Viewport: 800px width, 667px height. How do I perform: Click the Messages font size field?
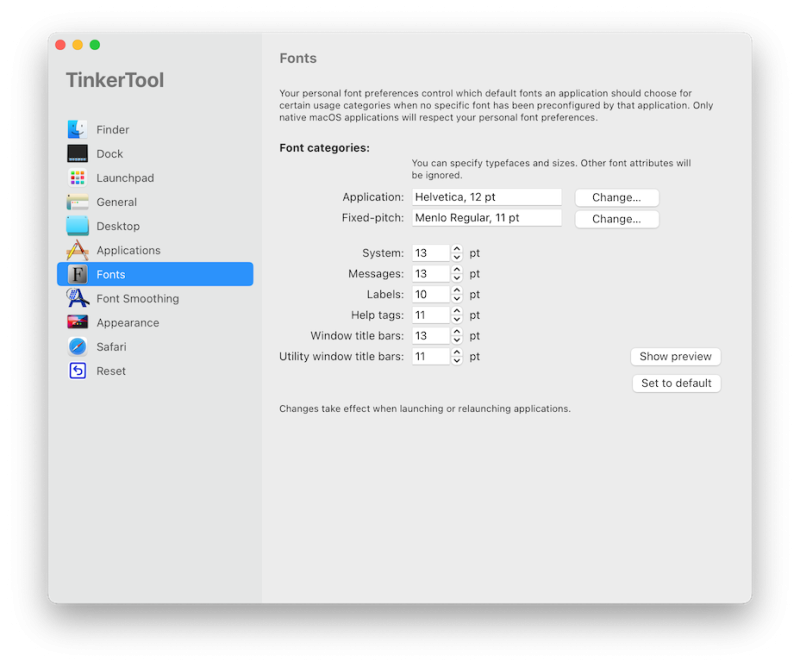point(431,274)
